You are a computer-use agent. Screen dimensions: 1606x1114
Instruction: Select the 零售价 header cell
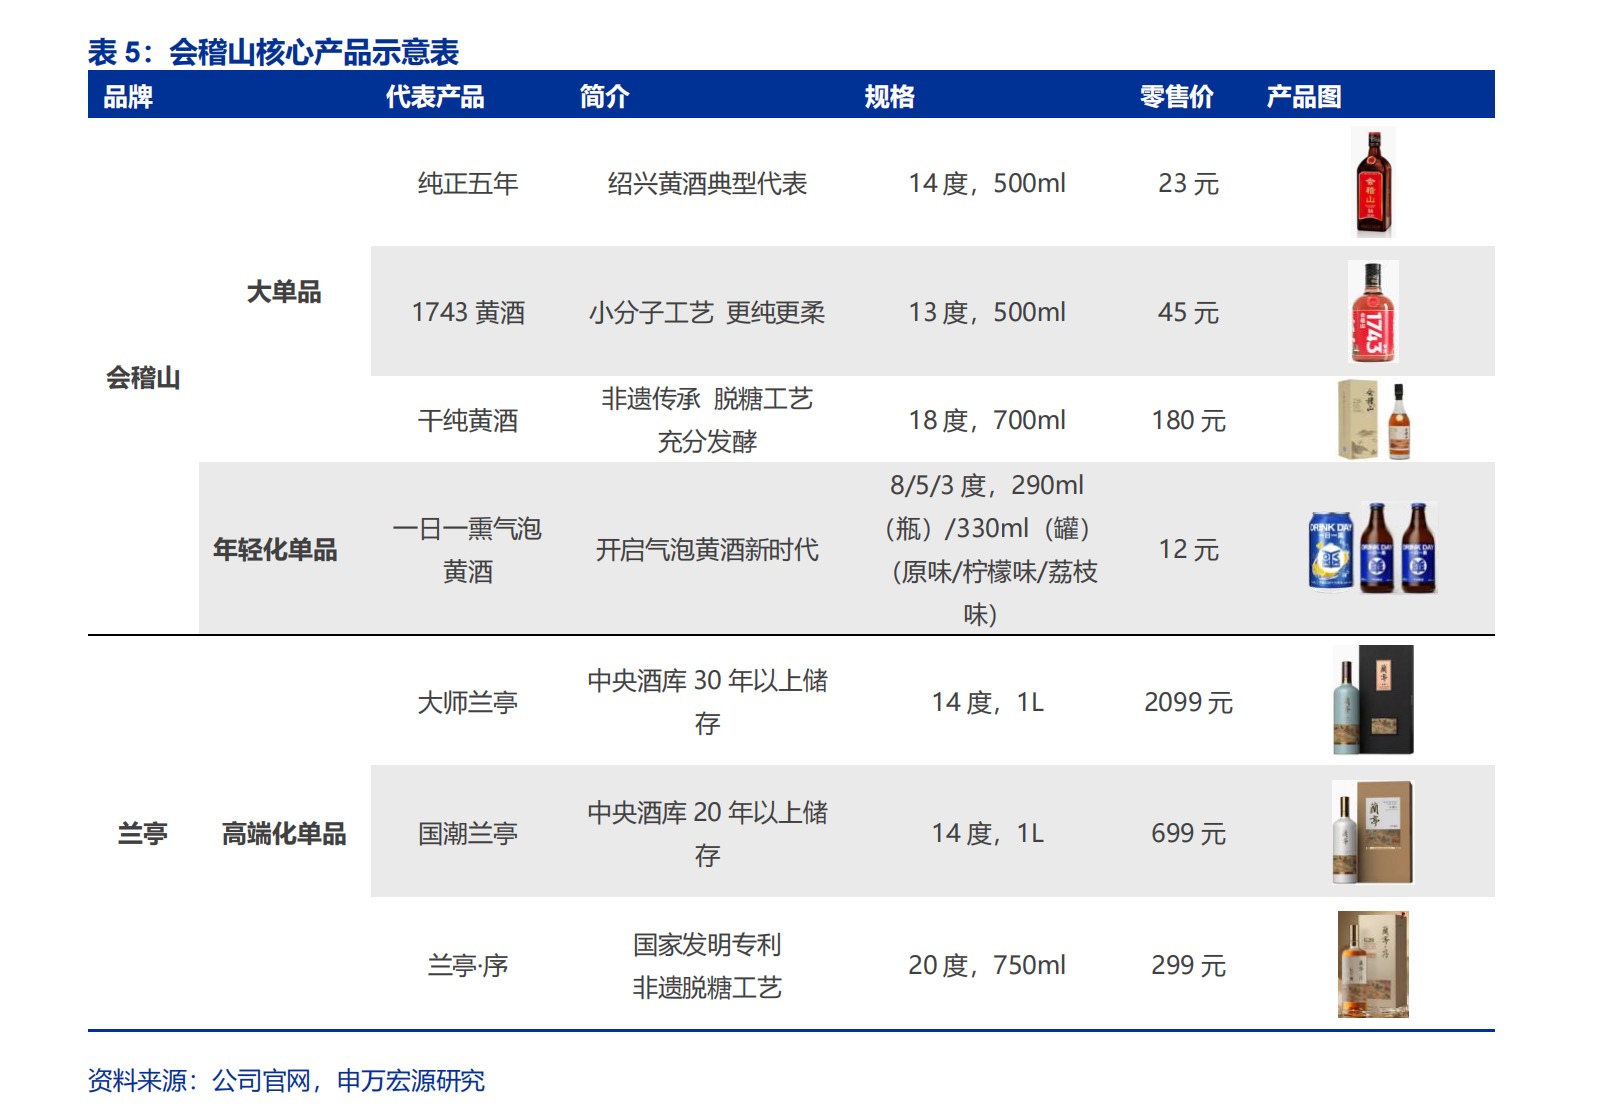[x=1177, y=96]
